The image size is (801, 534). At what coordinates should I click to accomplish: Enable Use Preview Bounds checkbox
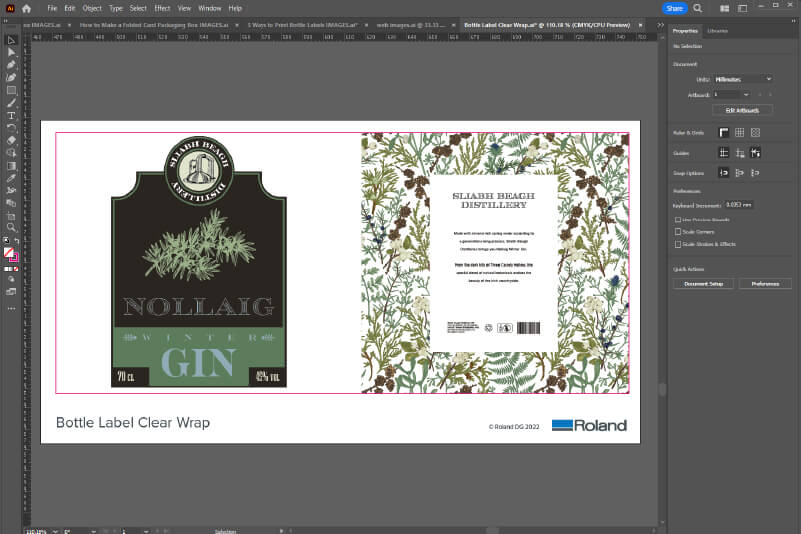679,218
